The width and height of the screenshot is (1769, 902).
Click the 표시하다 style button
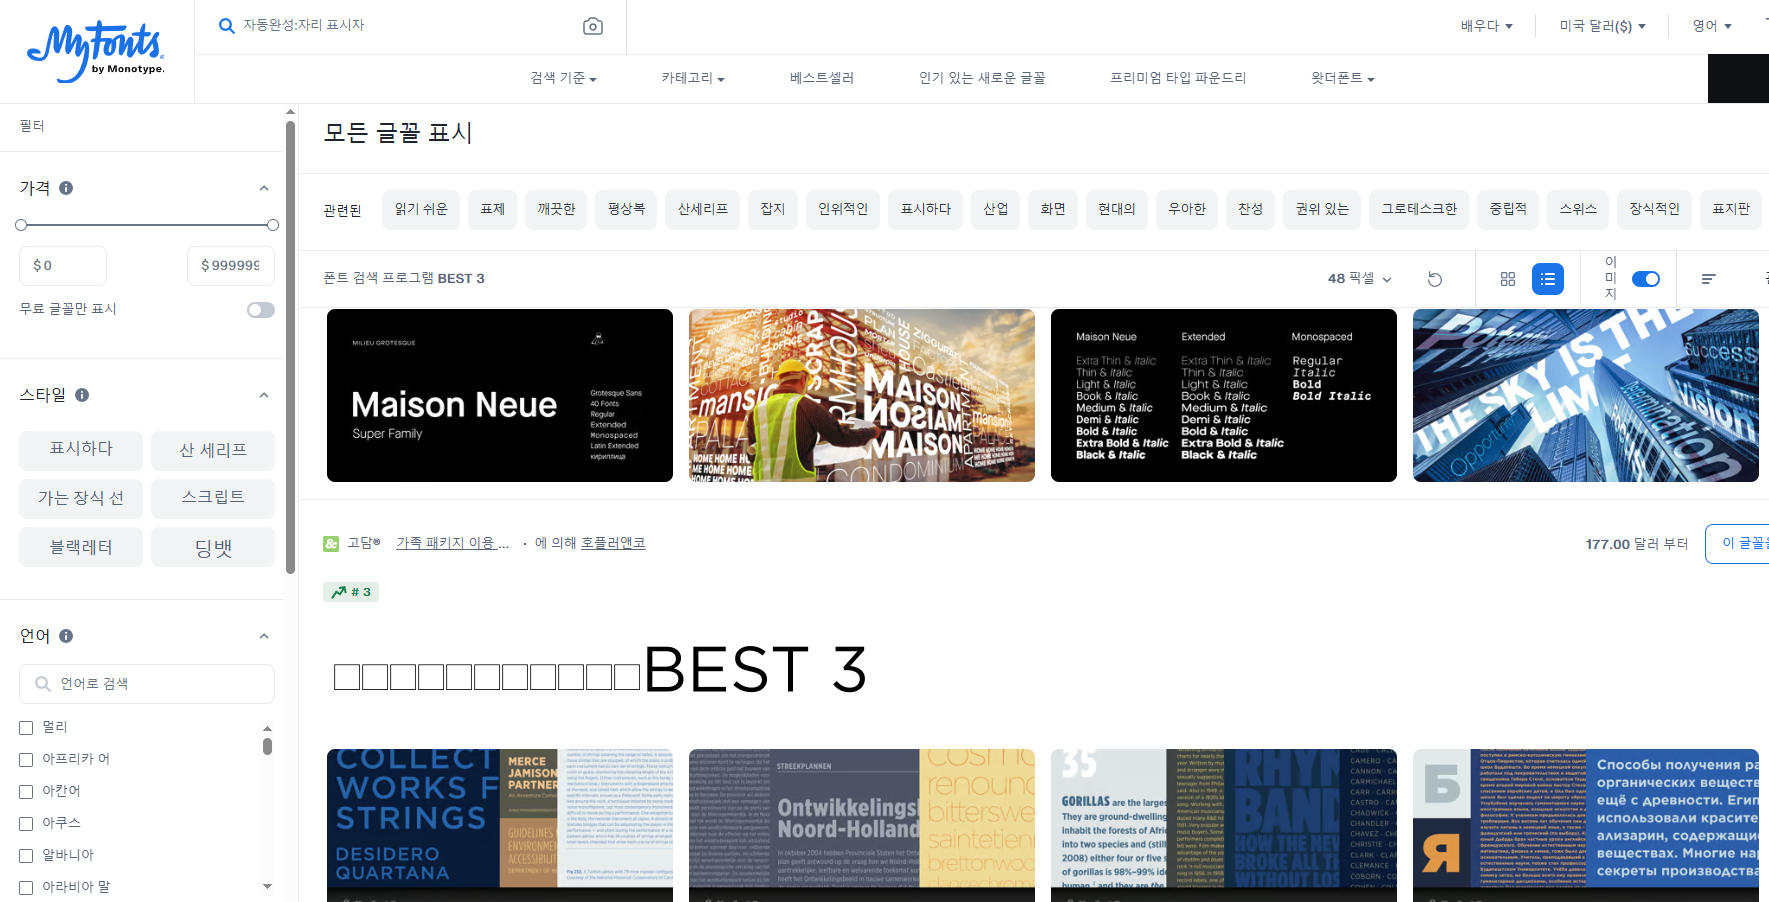pos(81,450)
